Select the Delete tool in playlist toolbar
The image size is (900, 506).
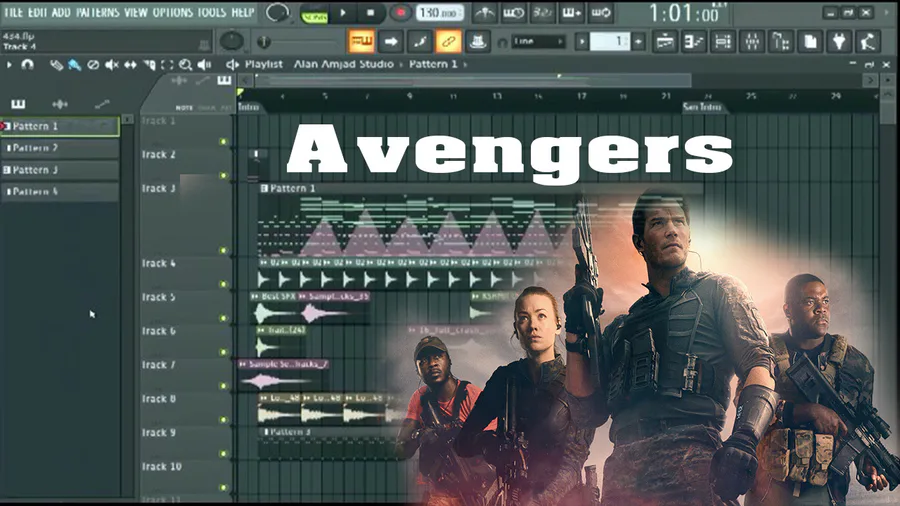click(93, 65)
